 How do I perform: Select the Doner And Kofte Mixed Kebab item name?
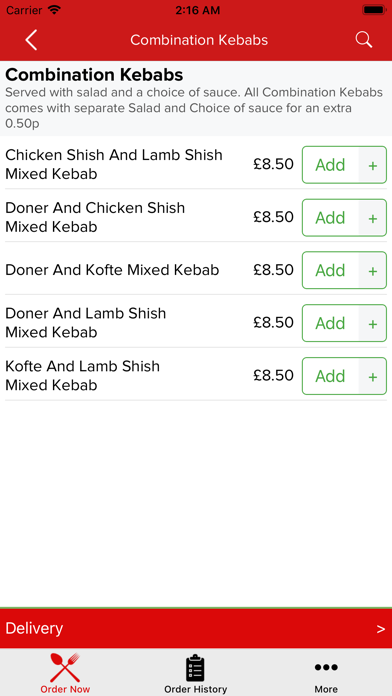tap(112, 270)
